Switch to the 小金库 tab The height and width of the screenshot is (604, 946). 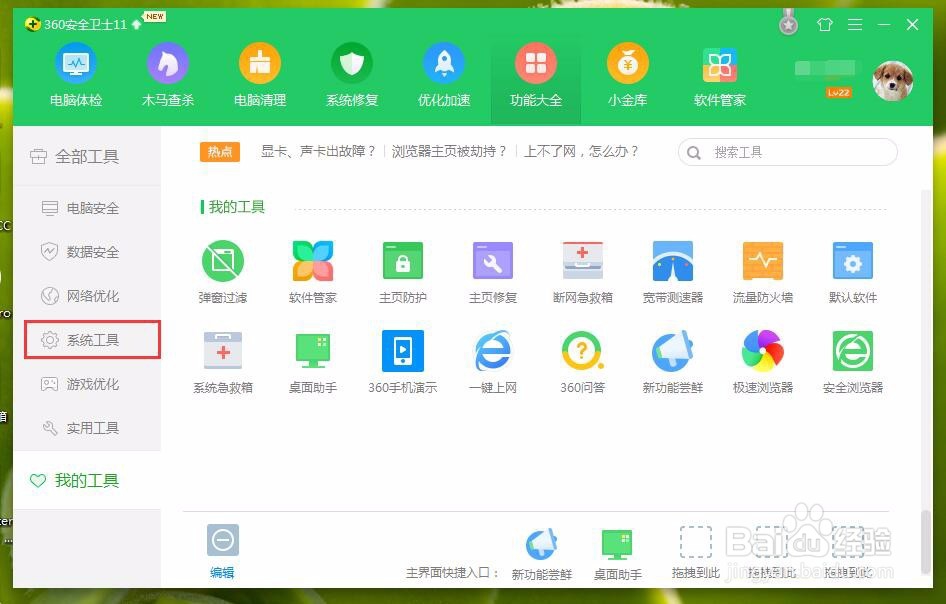tap(627, 75)
